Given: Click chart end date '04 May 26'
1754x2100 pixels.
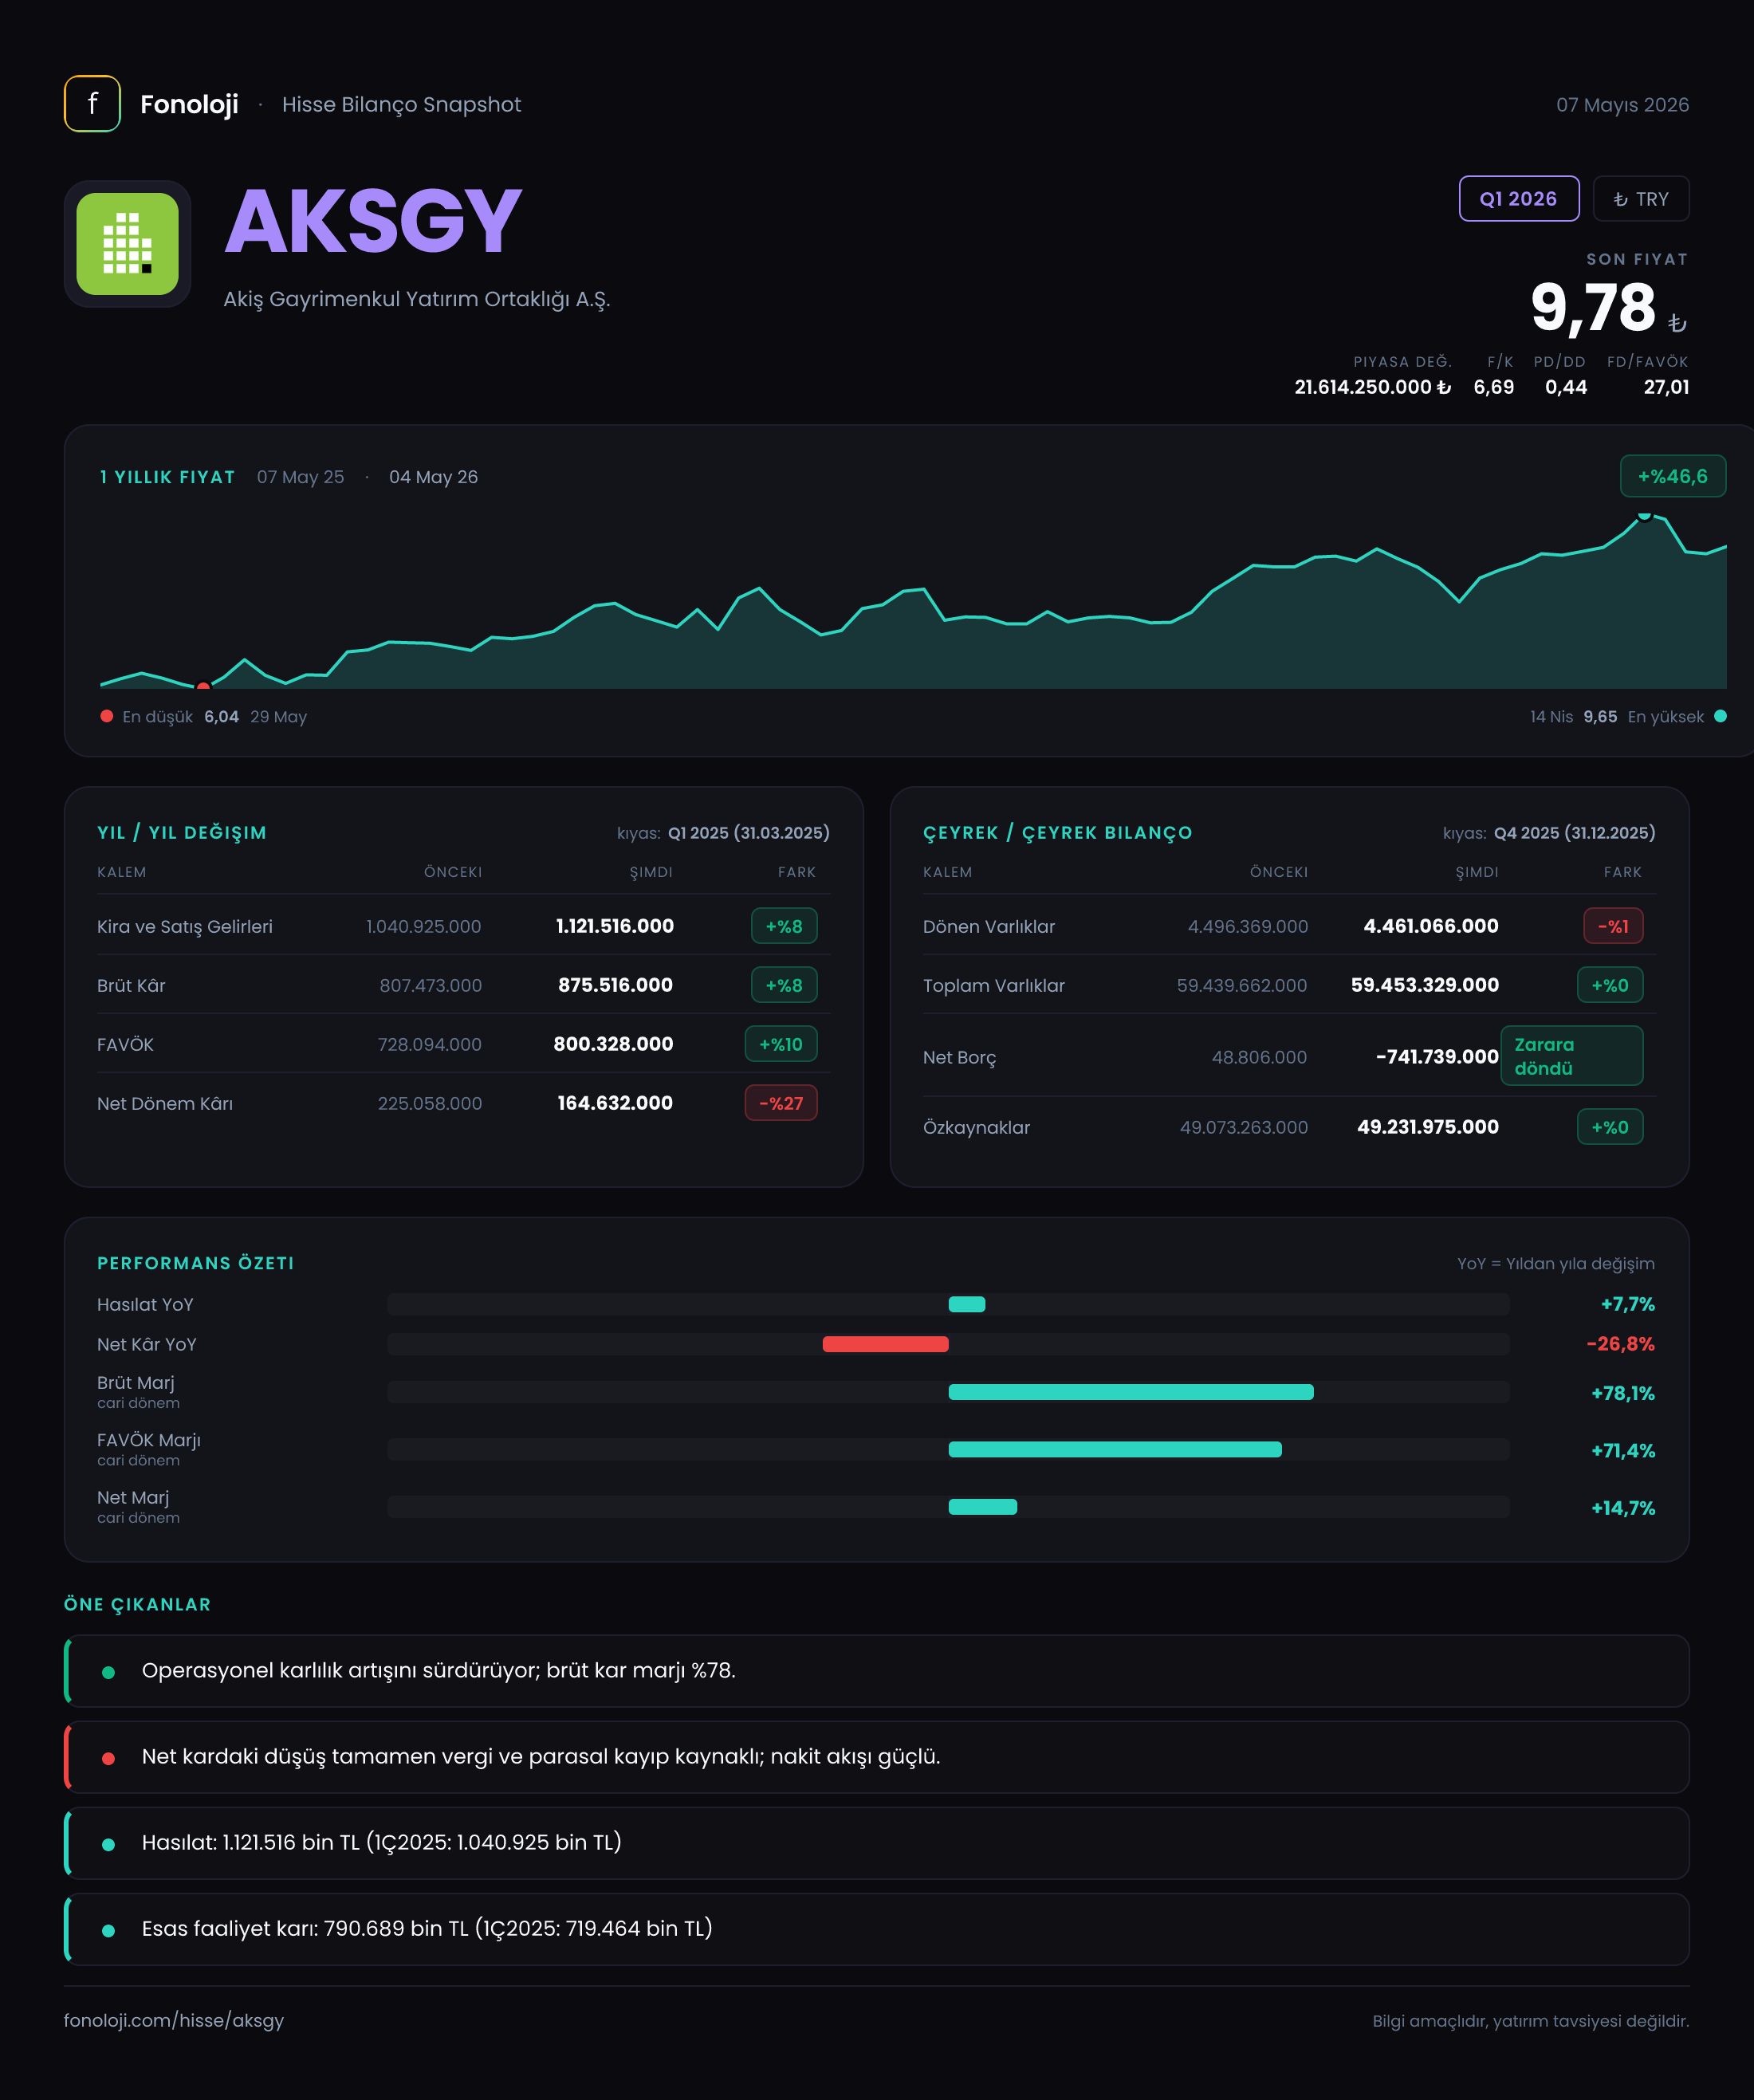Looking at the screenshot, I should tap(433, 477).
